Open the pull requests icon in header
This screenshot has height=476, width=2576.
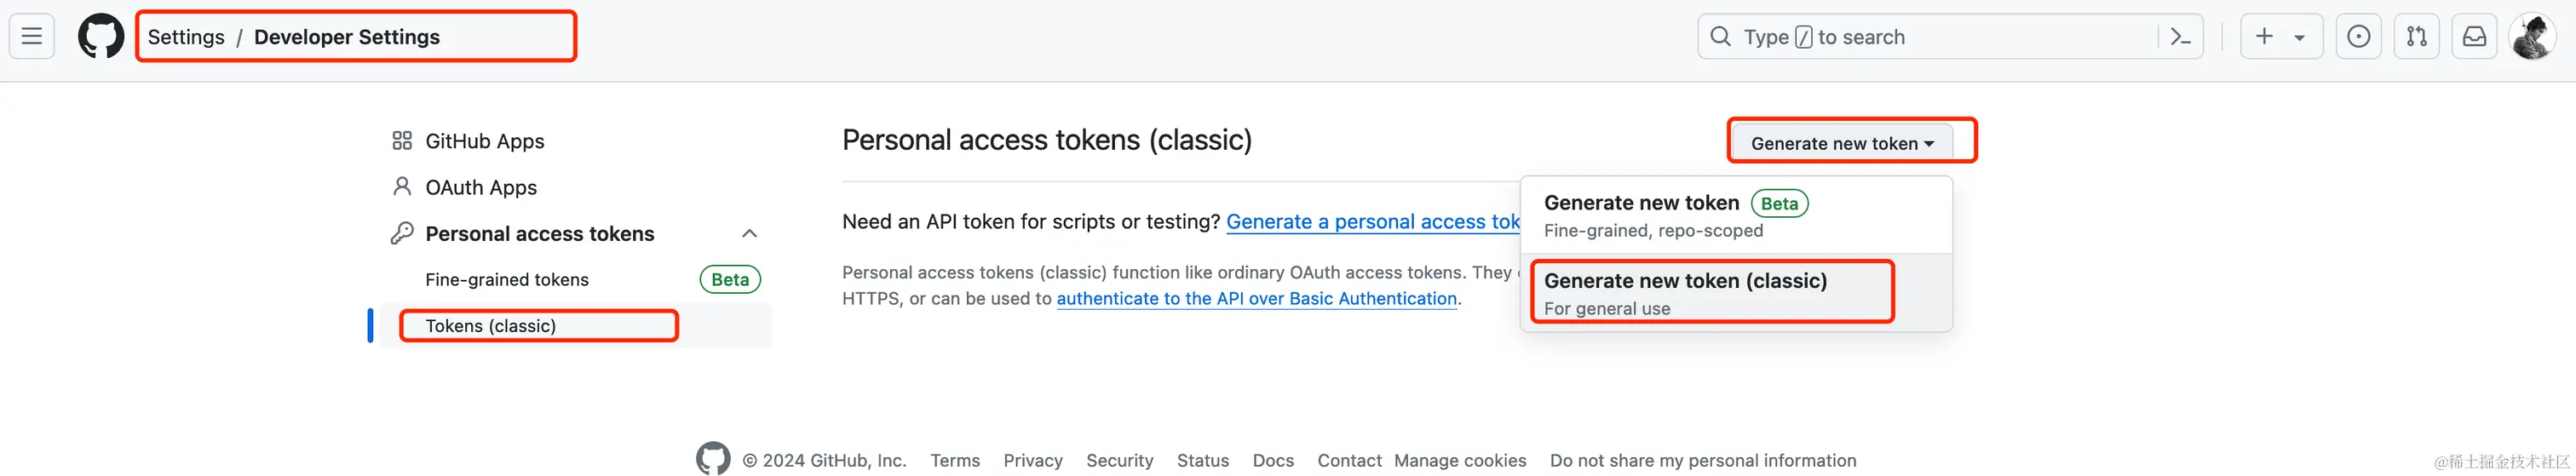(2416, 37)
